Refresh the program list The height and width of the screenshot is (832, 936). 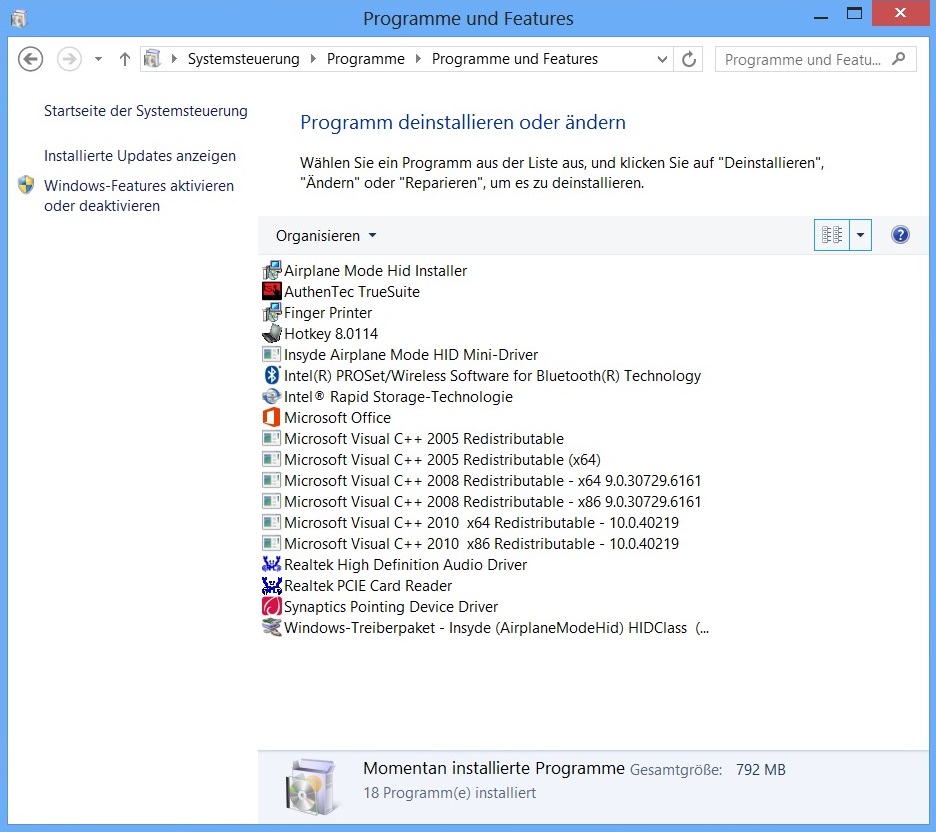click(x=688, y=59)
